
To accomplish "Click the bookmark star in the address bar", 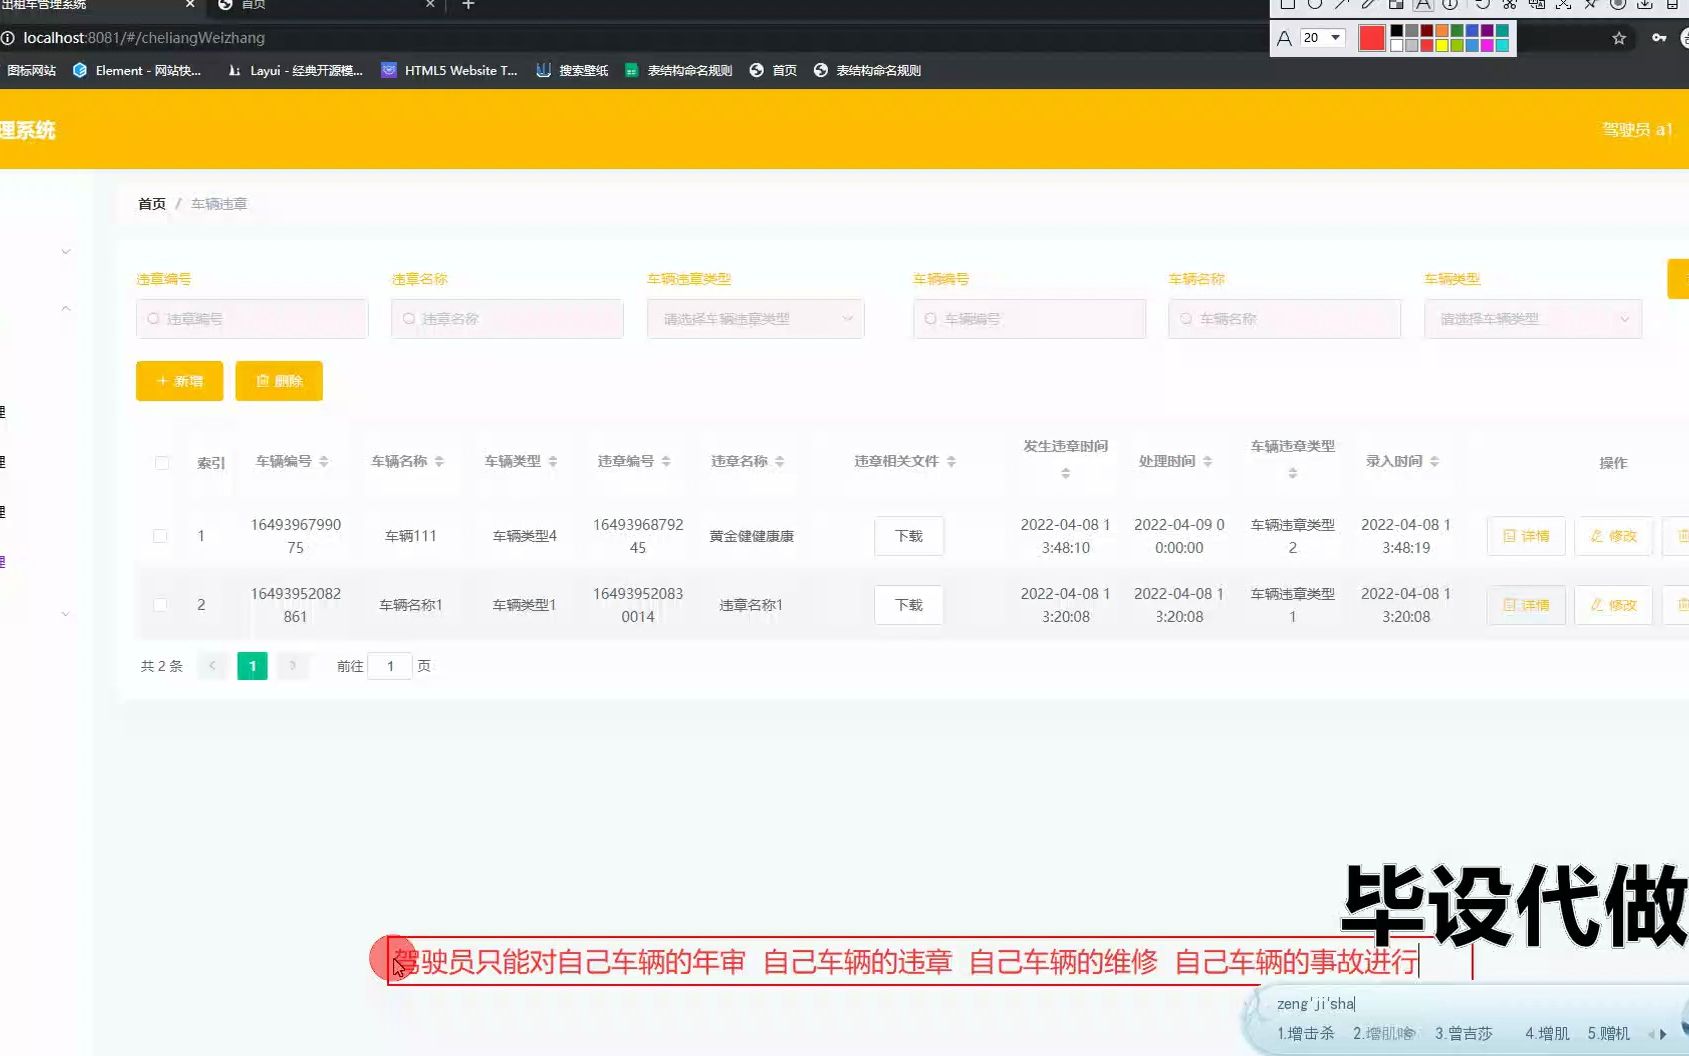I will (1618, 38).
